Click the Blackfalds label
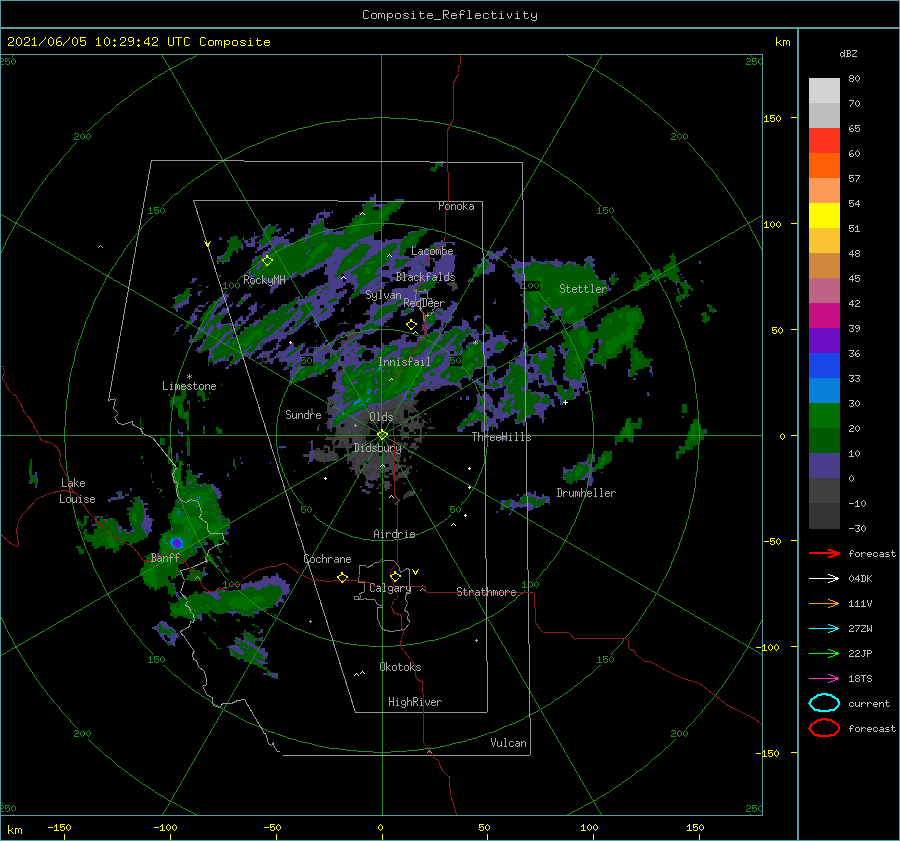The height and width of the screenshot is (841, 900). coord(425,277)
